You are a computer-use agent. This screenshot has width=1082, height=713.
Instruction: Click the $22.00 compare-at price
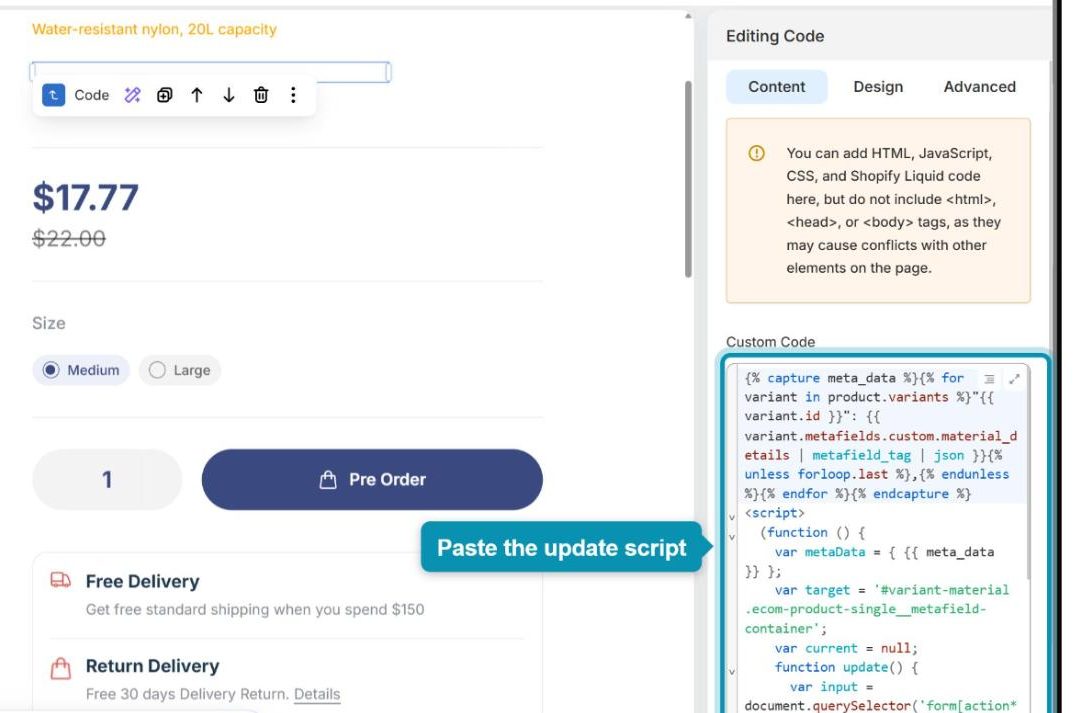click(x=69, y=239)
